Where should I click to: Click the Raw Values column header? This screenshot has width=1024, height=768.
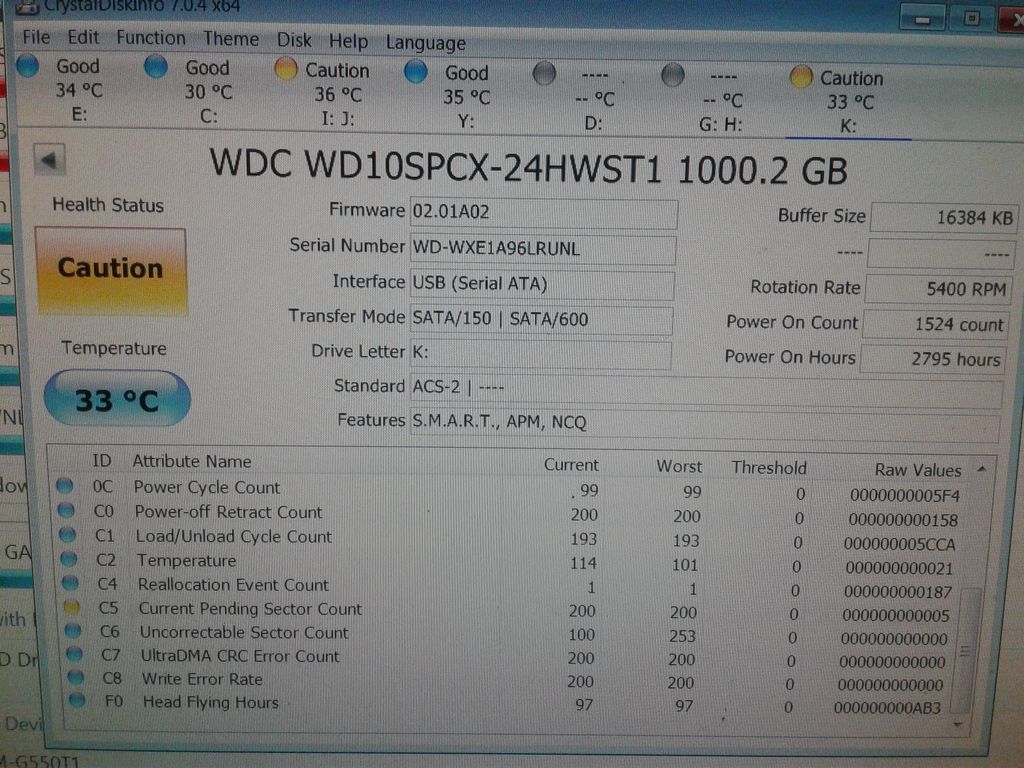point(918,470)
